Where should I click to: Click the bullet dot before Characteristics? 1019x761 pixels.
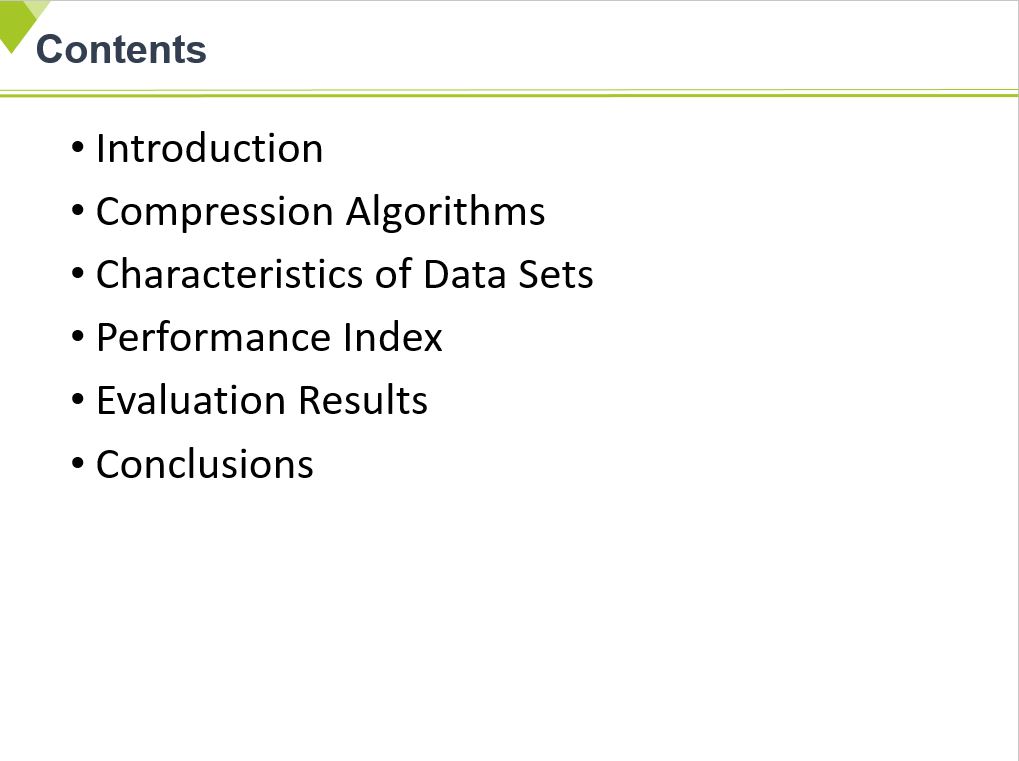78,275
